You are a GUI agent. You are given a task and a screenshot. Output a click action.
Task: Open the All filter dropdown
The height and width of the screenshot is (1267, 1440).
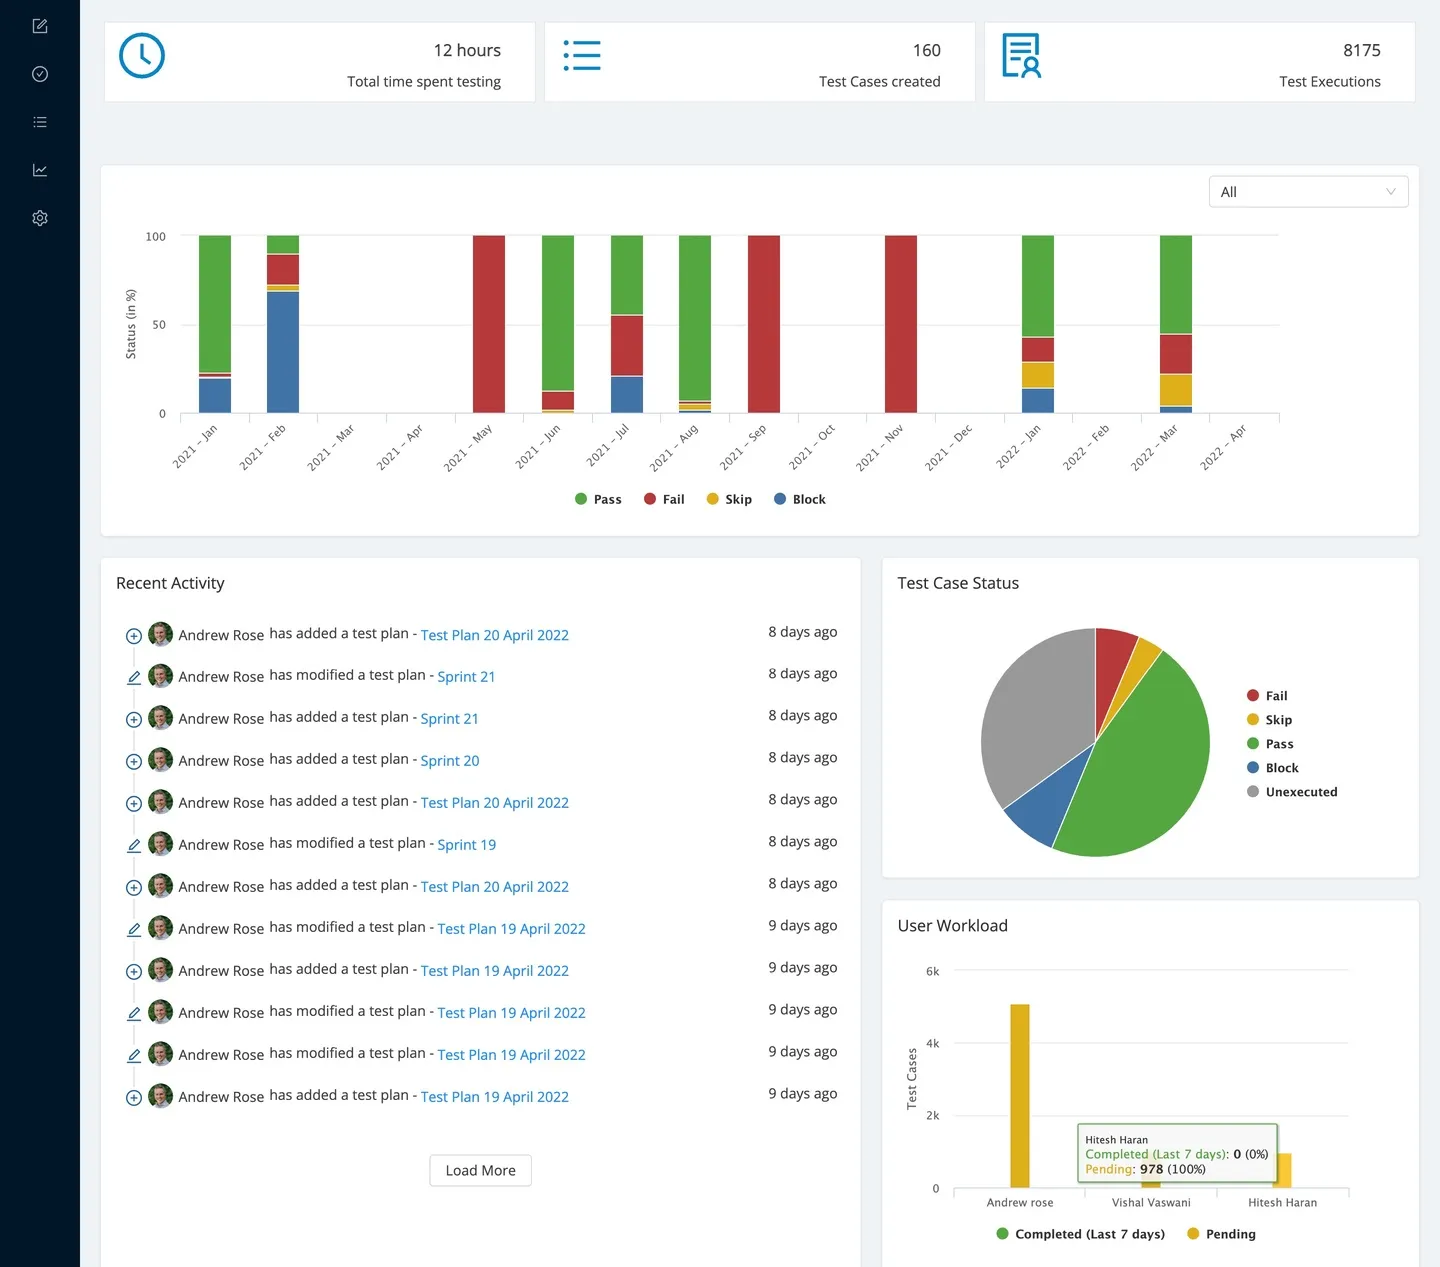(x=1307, y=192)
